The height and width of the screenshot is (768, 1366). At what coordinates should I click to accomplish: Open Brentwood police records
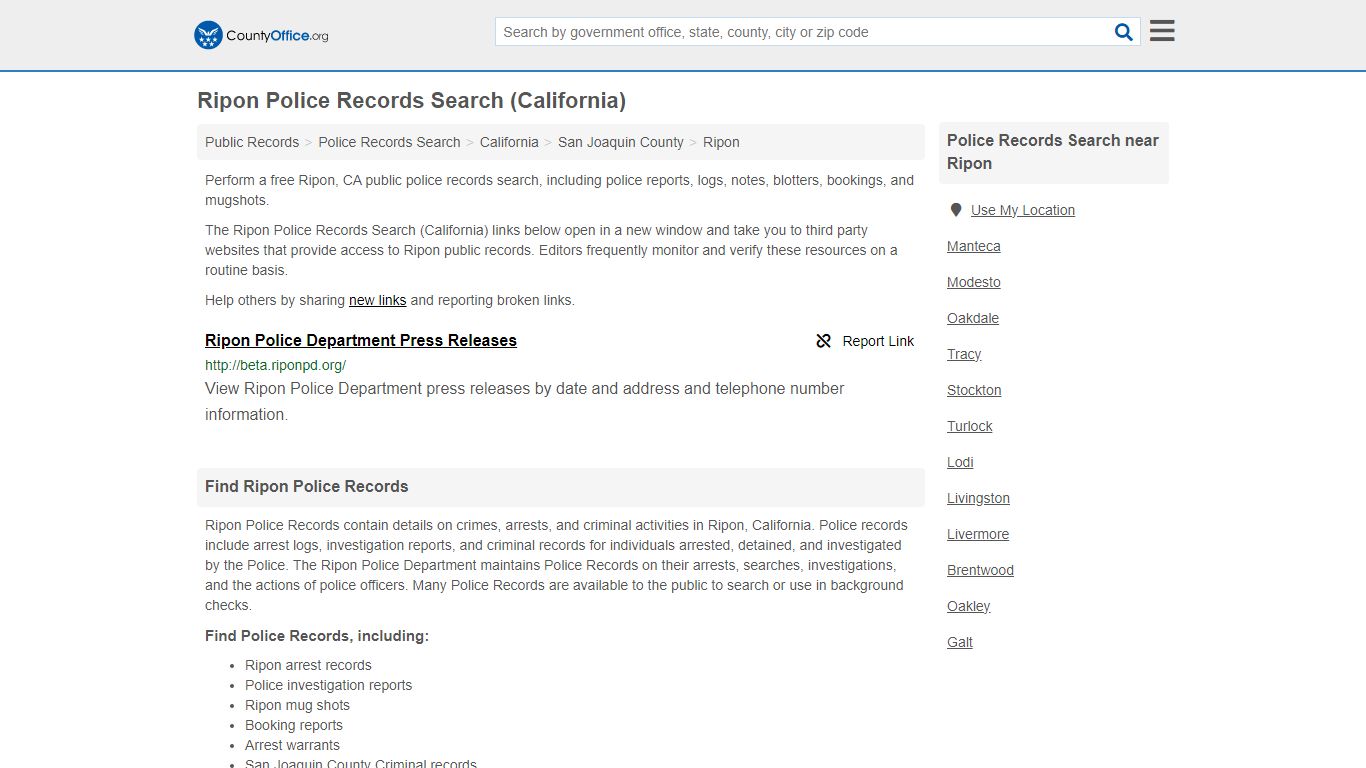click(x=980, y=570)
